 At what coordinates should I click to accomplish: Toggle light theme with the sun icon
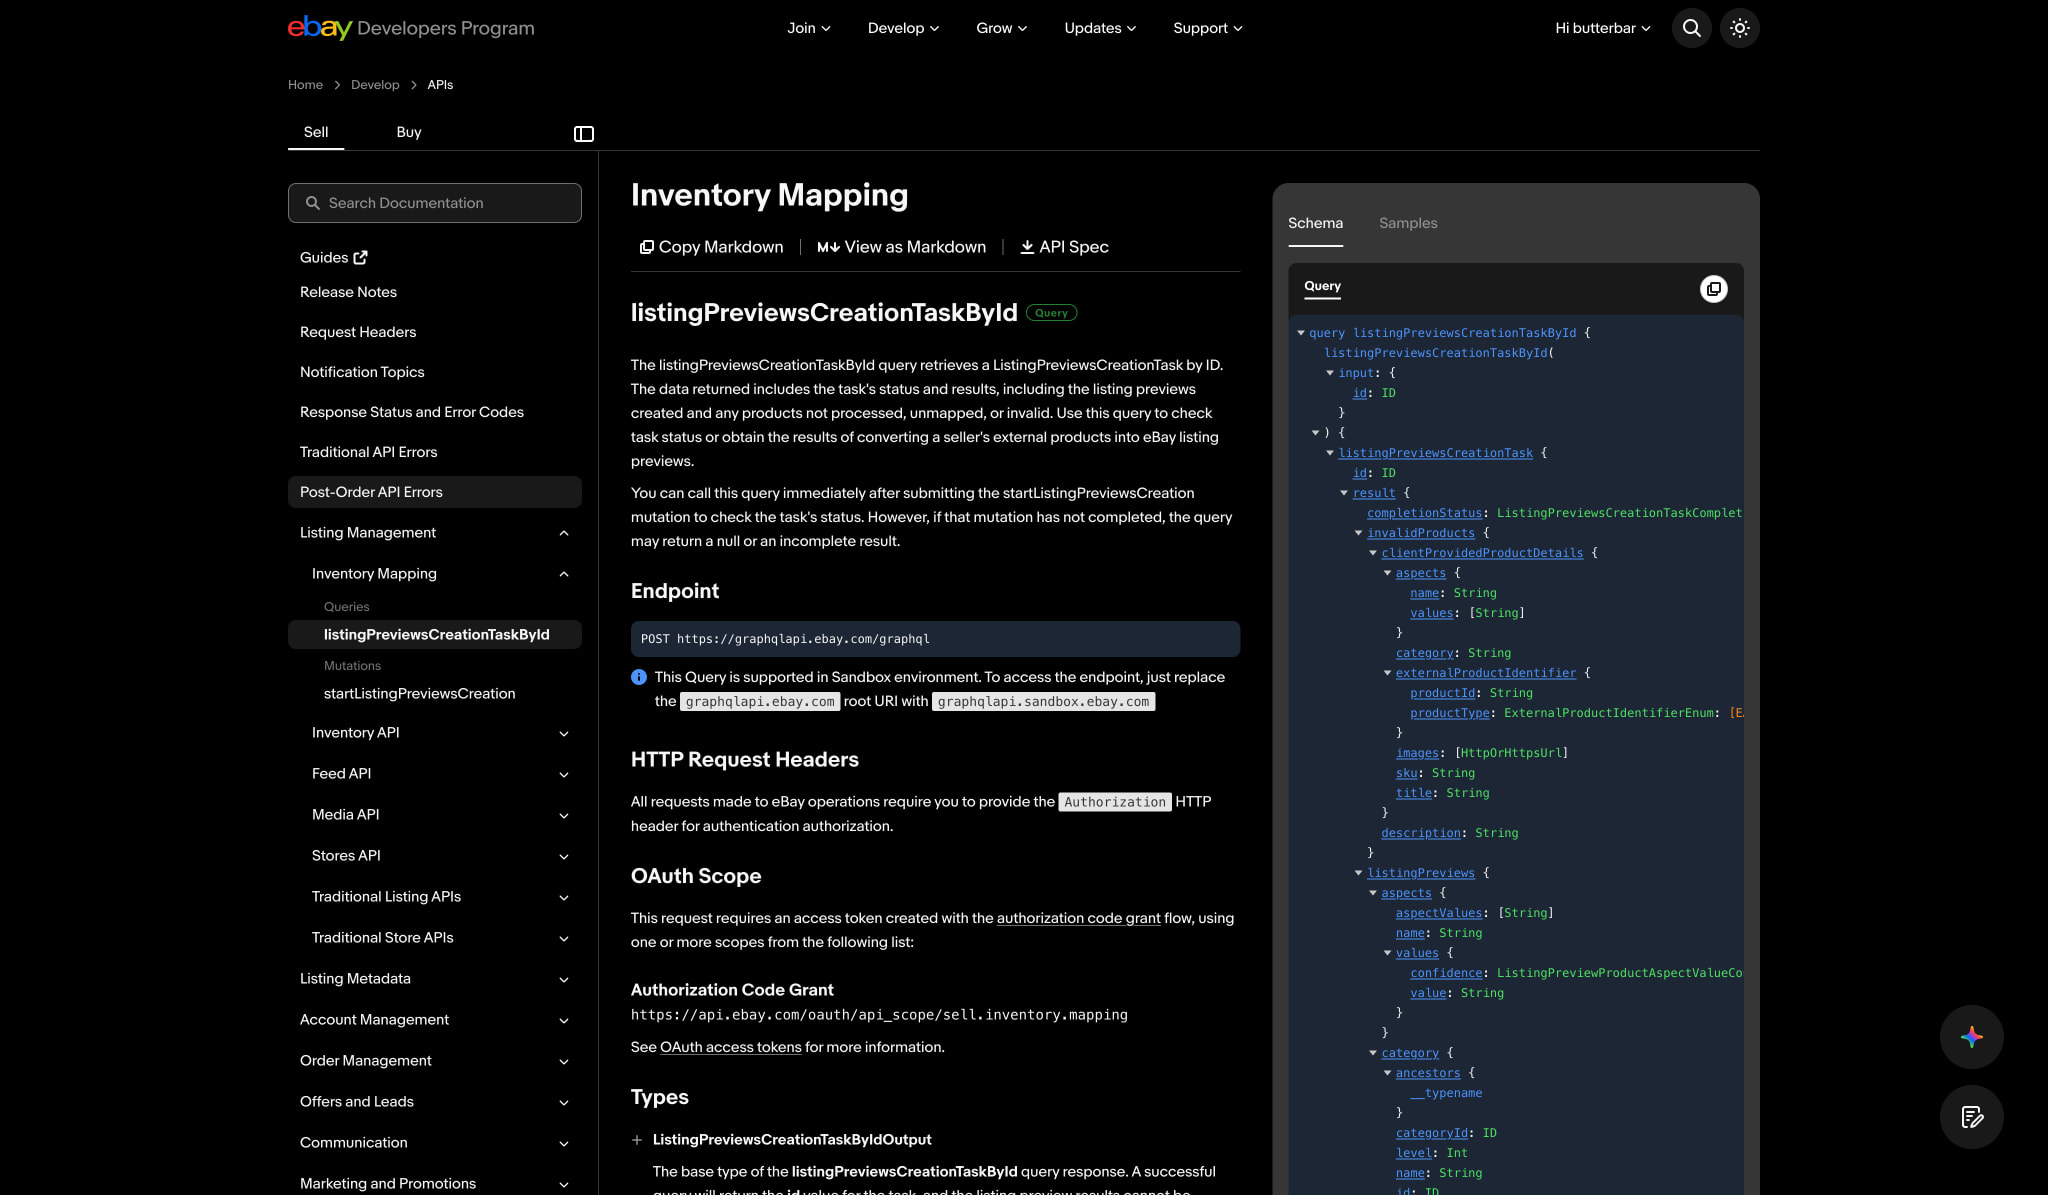pyautogui.click(x=1740, y=28)
